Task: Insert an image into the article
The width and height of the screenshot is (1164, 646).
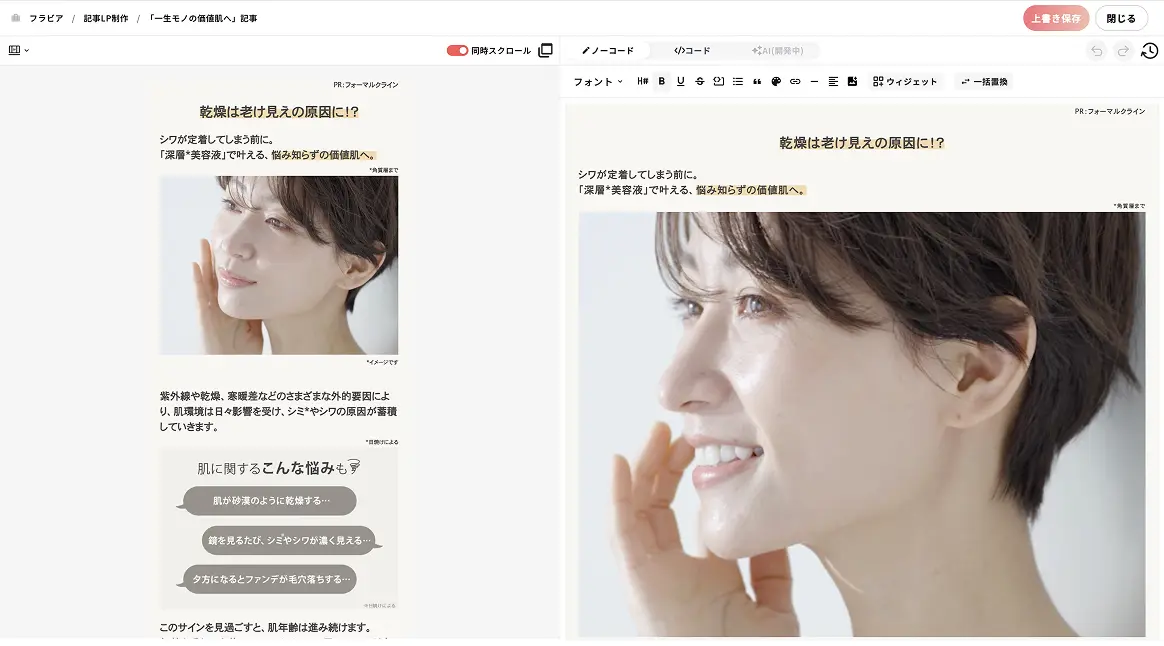Action: point(852,82)
